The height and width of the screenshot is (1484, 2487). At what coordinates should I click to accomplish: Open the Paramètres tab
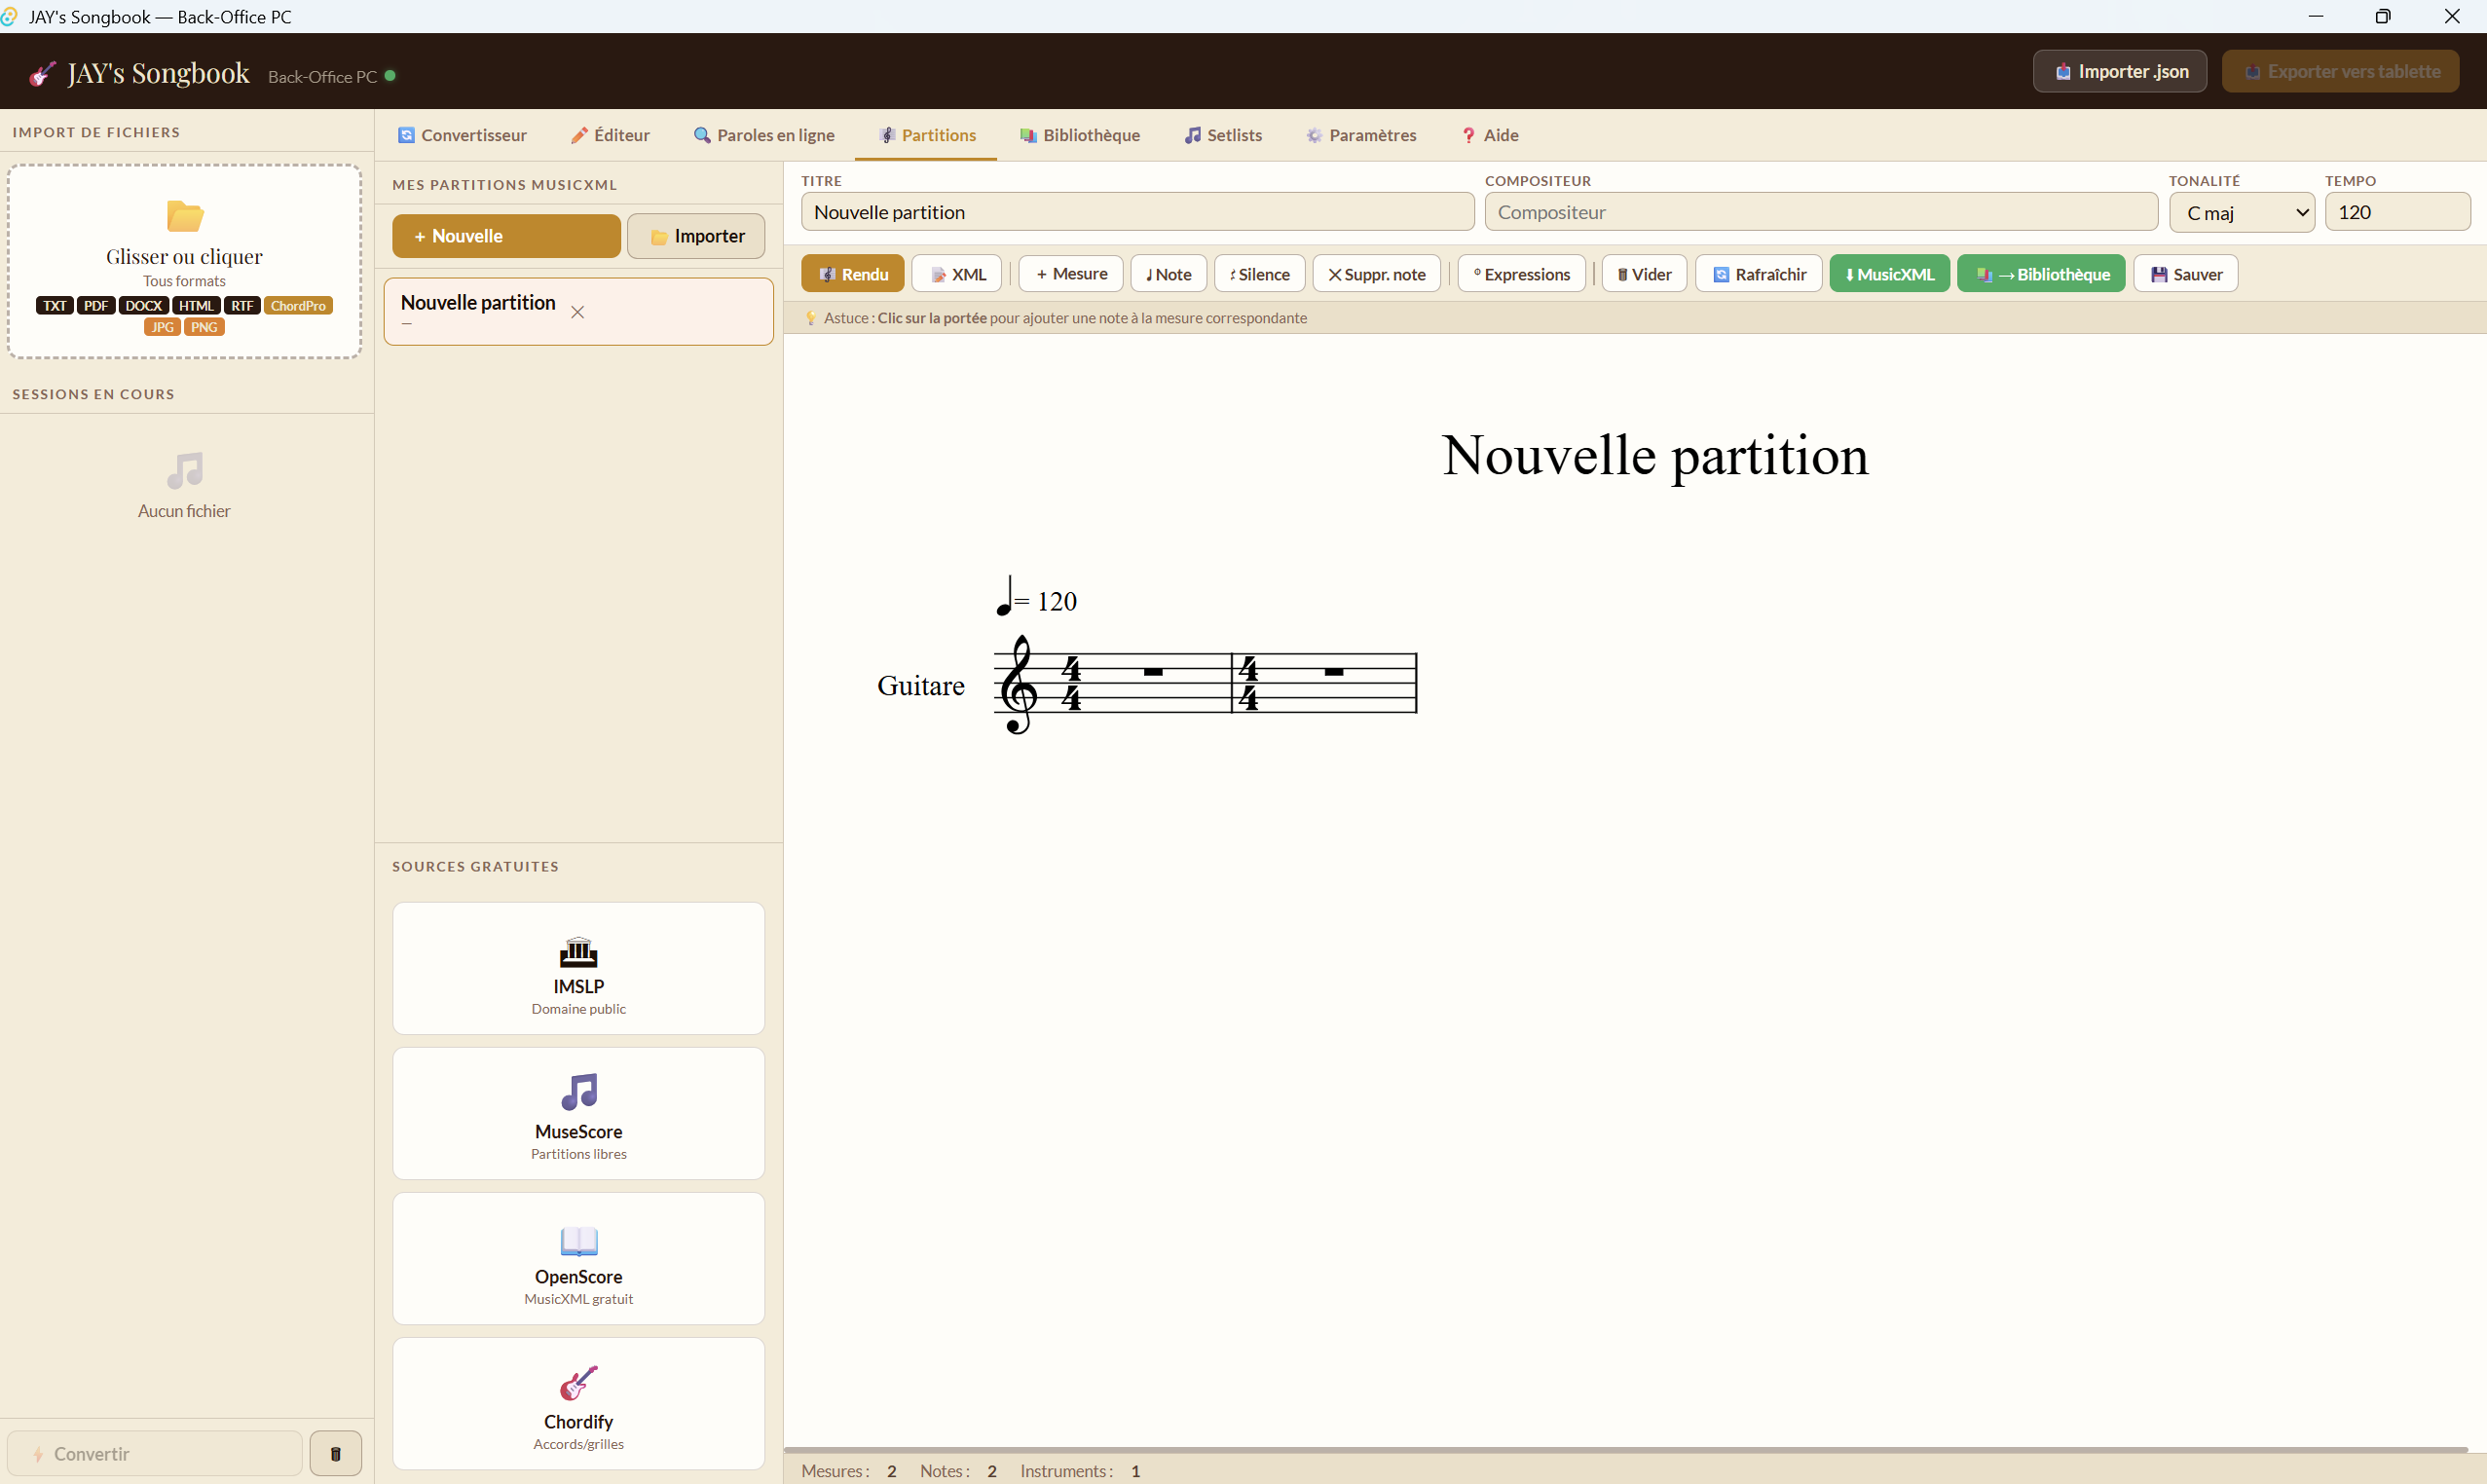[1361, 135]
